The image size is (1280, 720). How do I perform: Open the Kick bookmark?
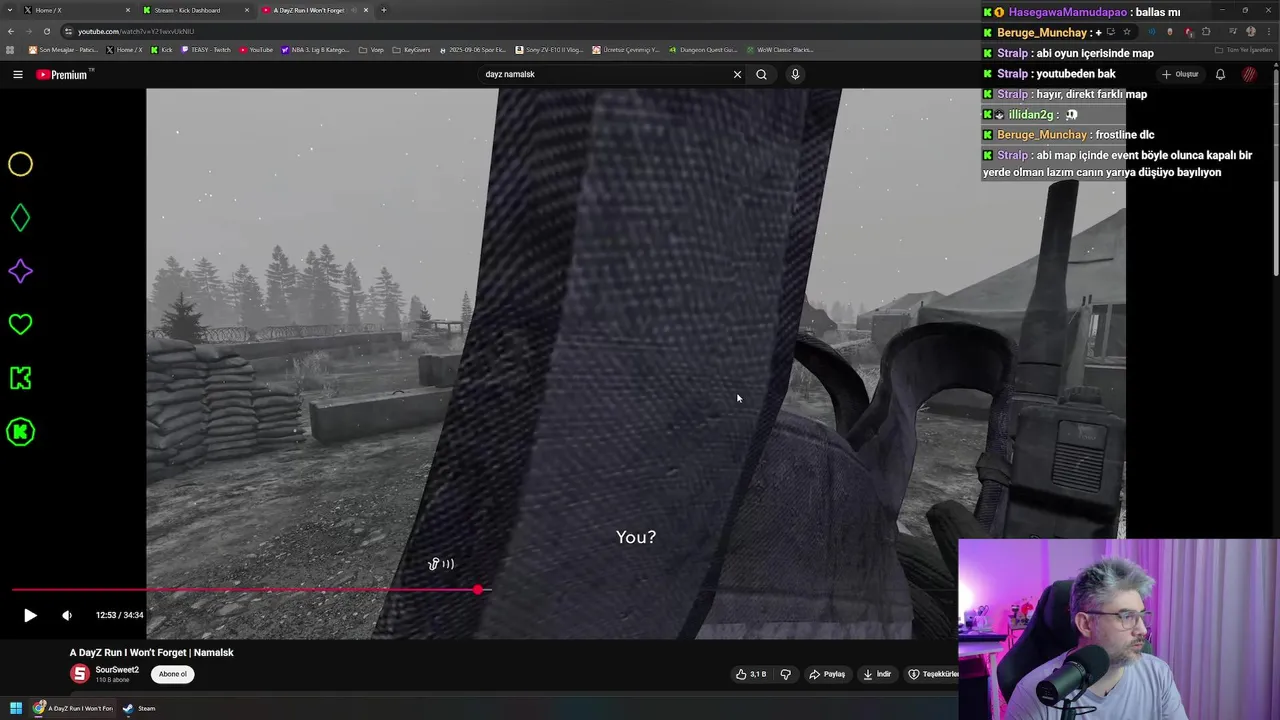[x=162, y=50]
